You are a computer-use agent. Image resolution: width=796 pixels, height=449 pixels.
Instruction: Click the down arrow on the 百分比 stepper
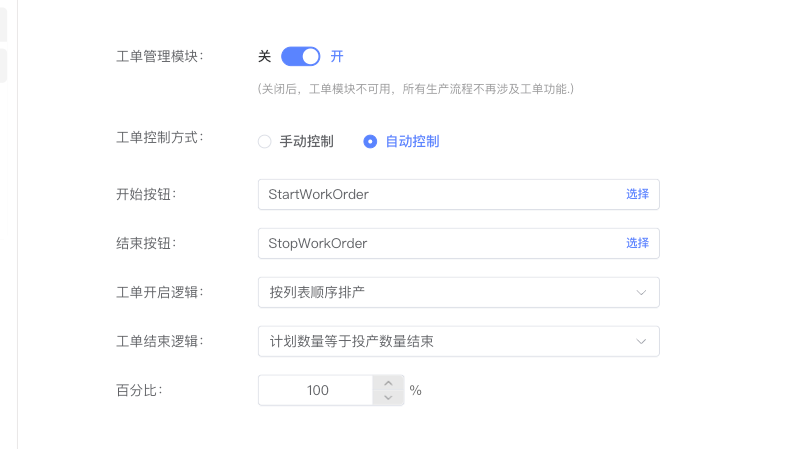click(388, 397)
